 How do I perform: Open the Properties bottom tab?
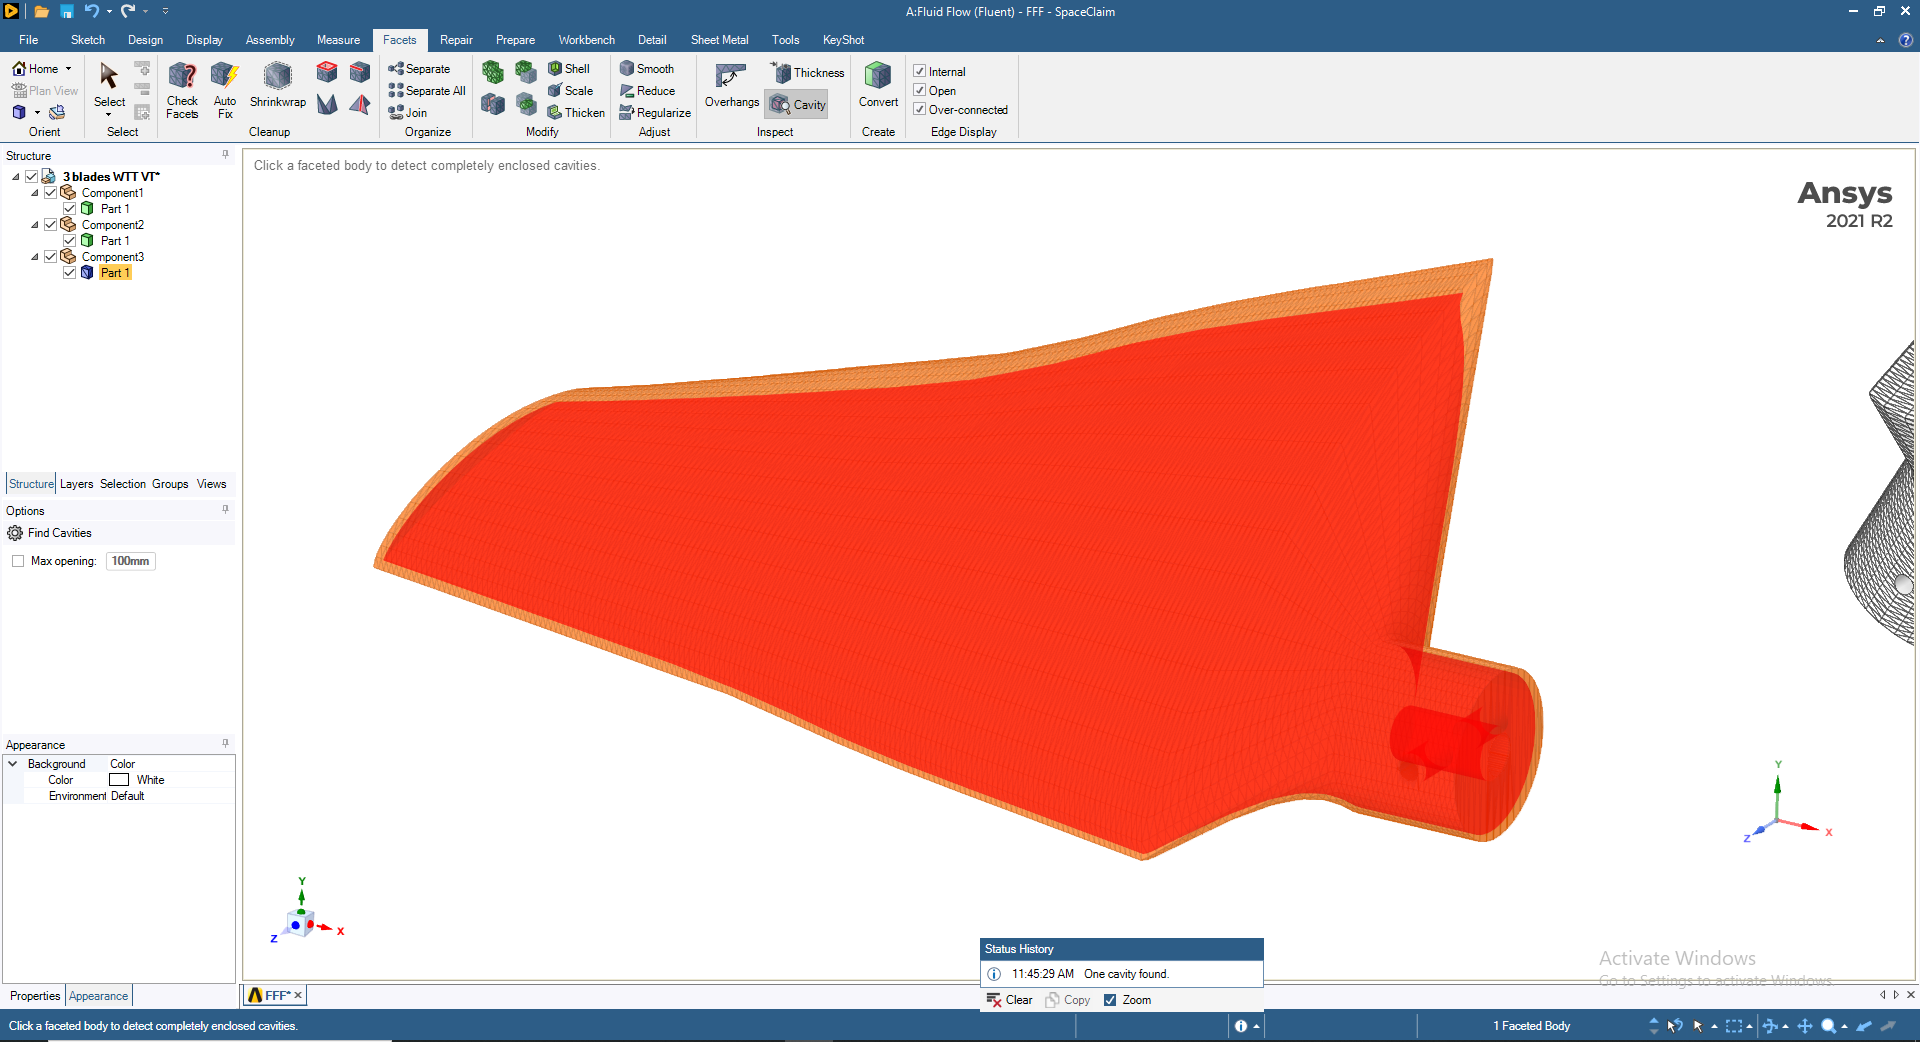point(35,996)
